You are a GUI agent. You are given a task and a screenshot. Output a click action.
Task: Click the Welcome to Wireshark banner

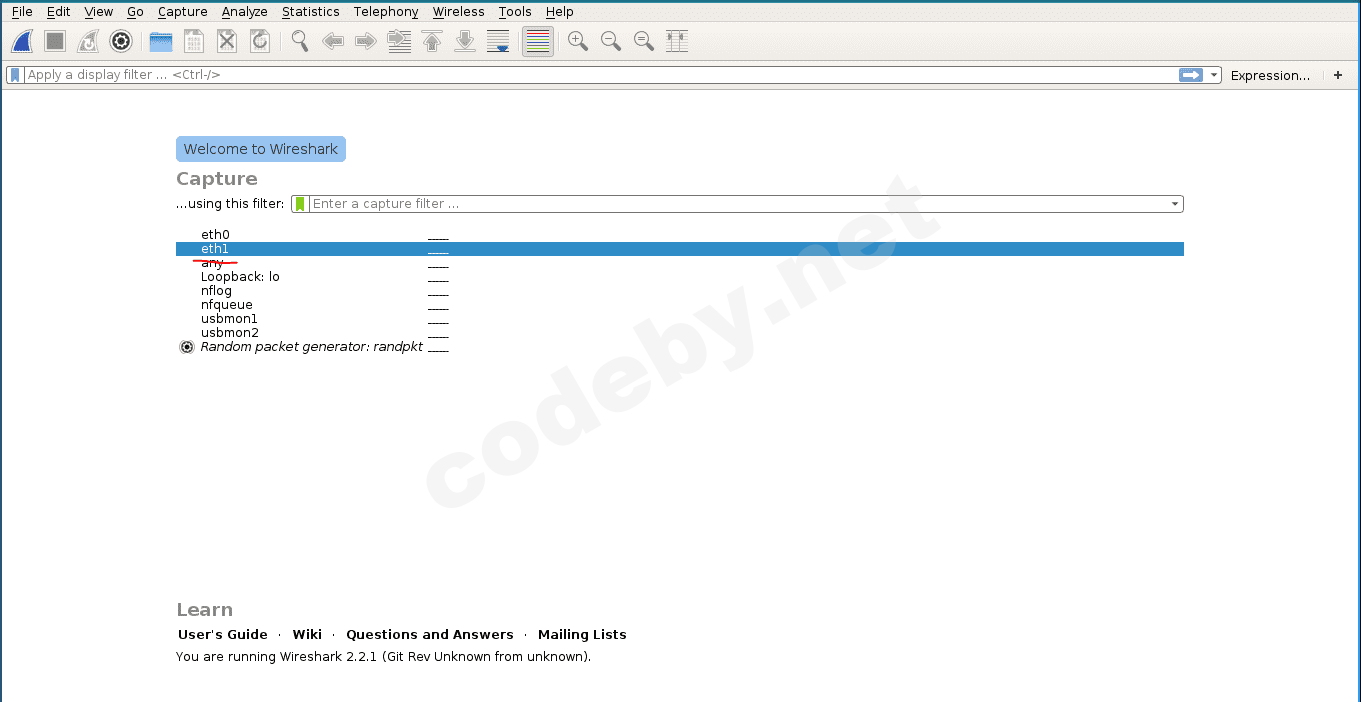pyautogui.click(x=261, y=149)
